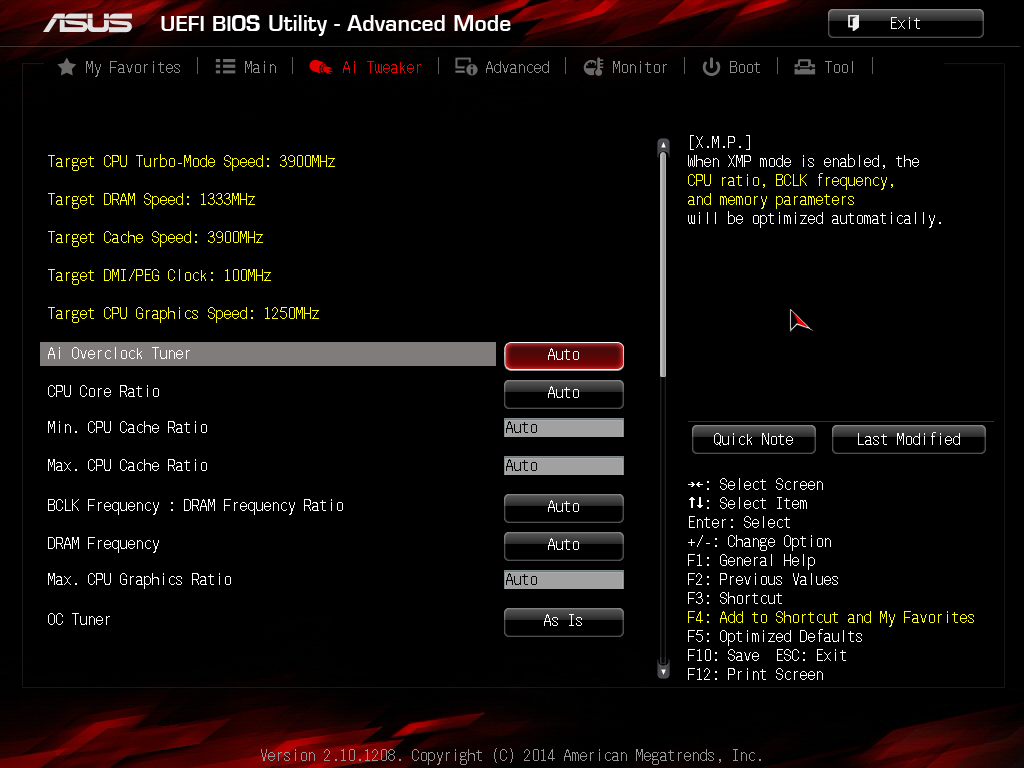Select the Max. CPU Graphics Ratio label
This screenshot has height=768, width=1024.
tap(139, 580)
